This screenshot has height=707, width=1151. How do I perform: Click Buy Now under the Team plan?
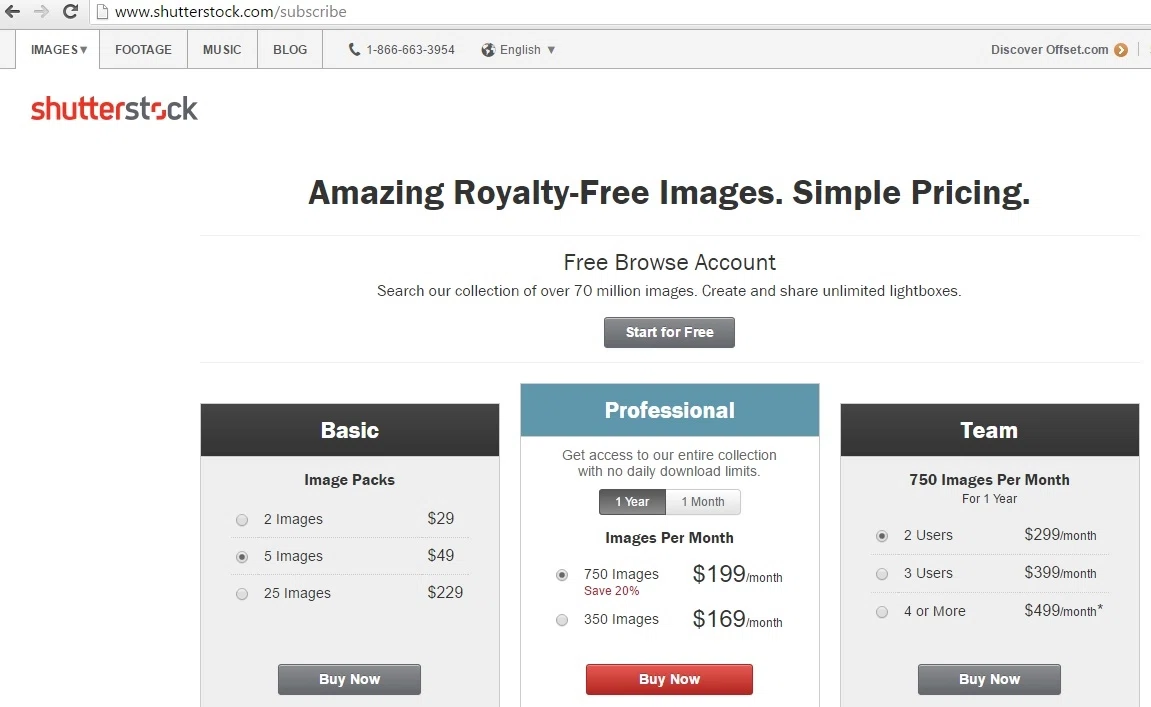[x=989, y=679]
